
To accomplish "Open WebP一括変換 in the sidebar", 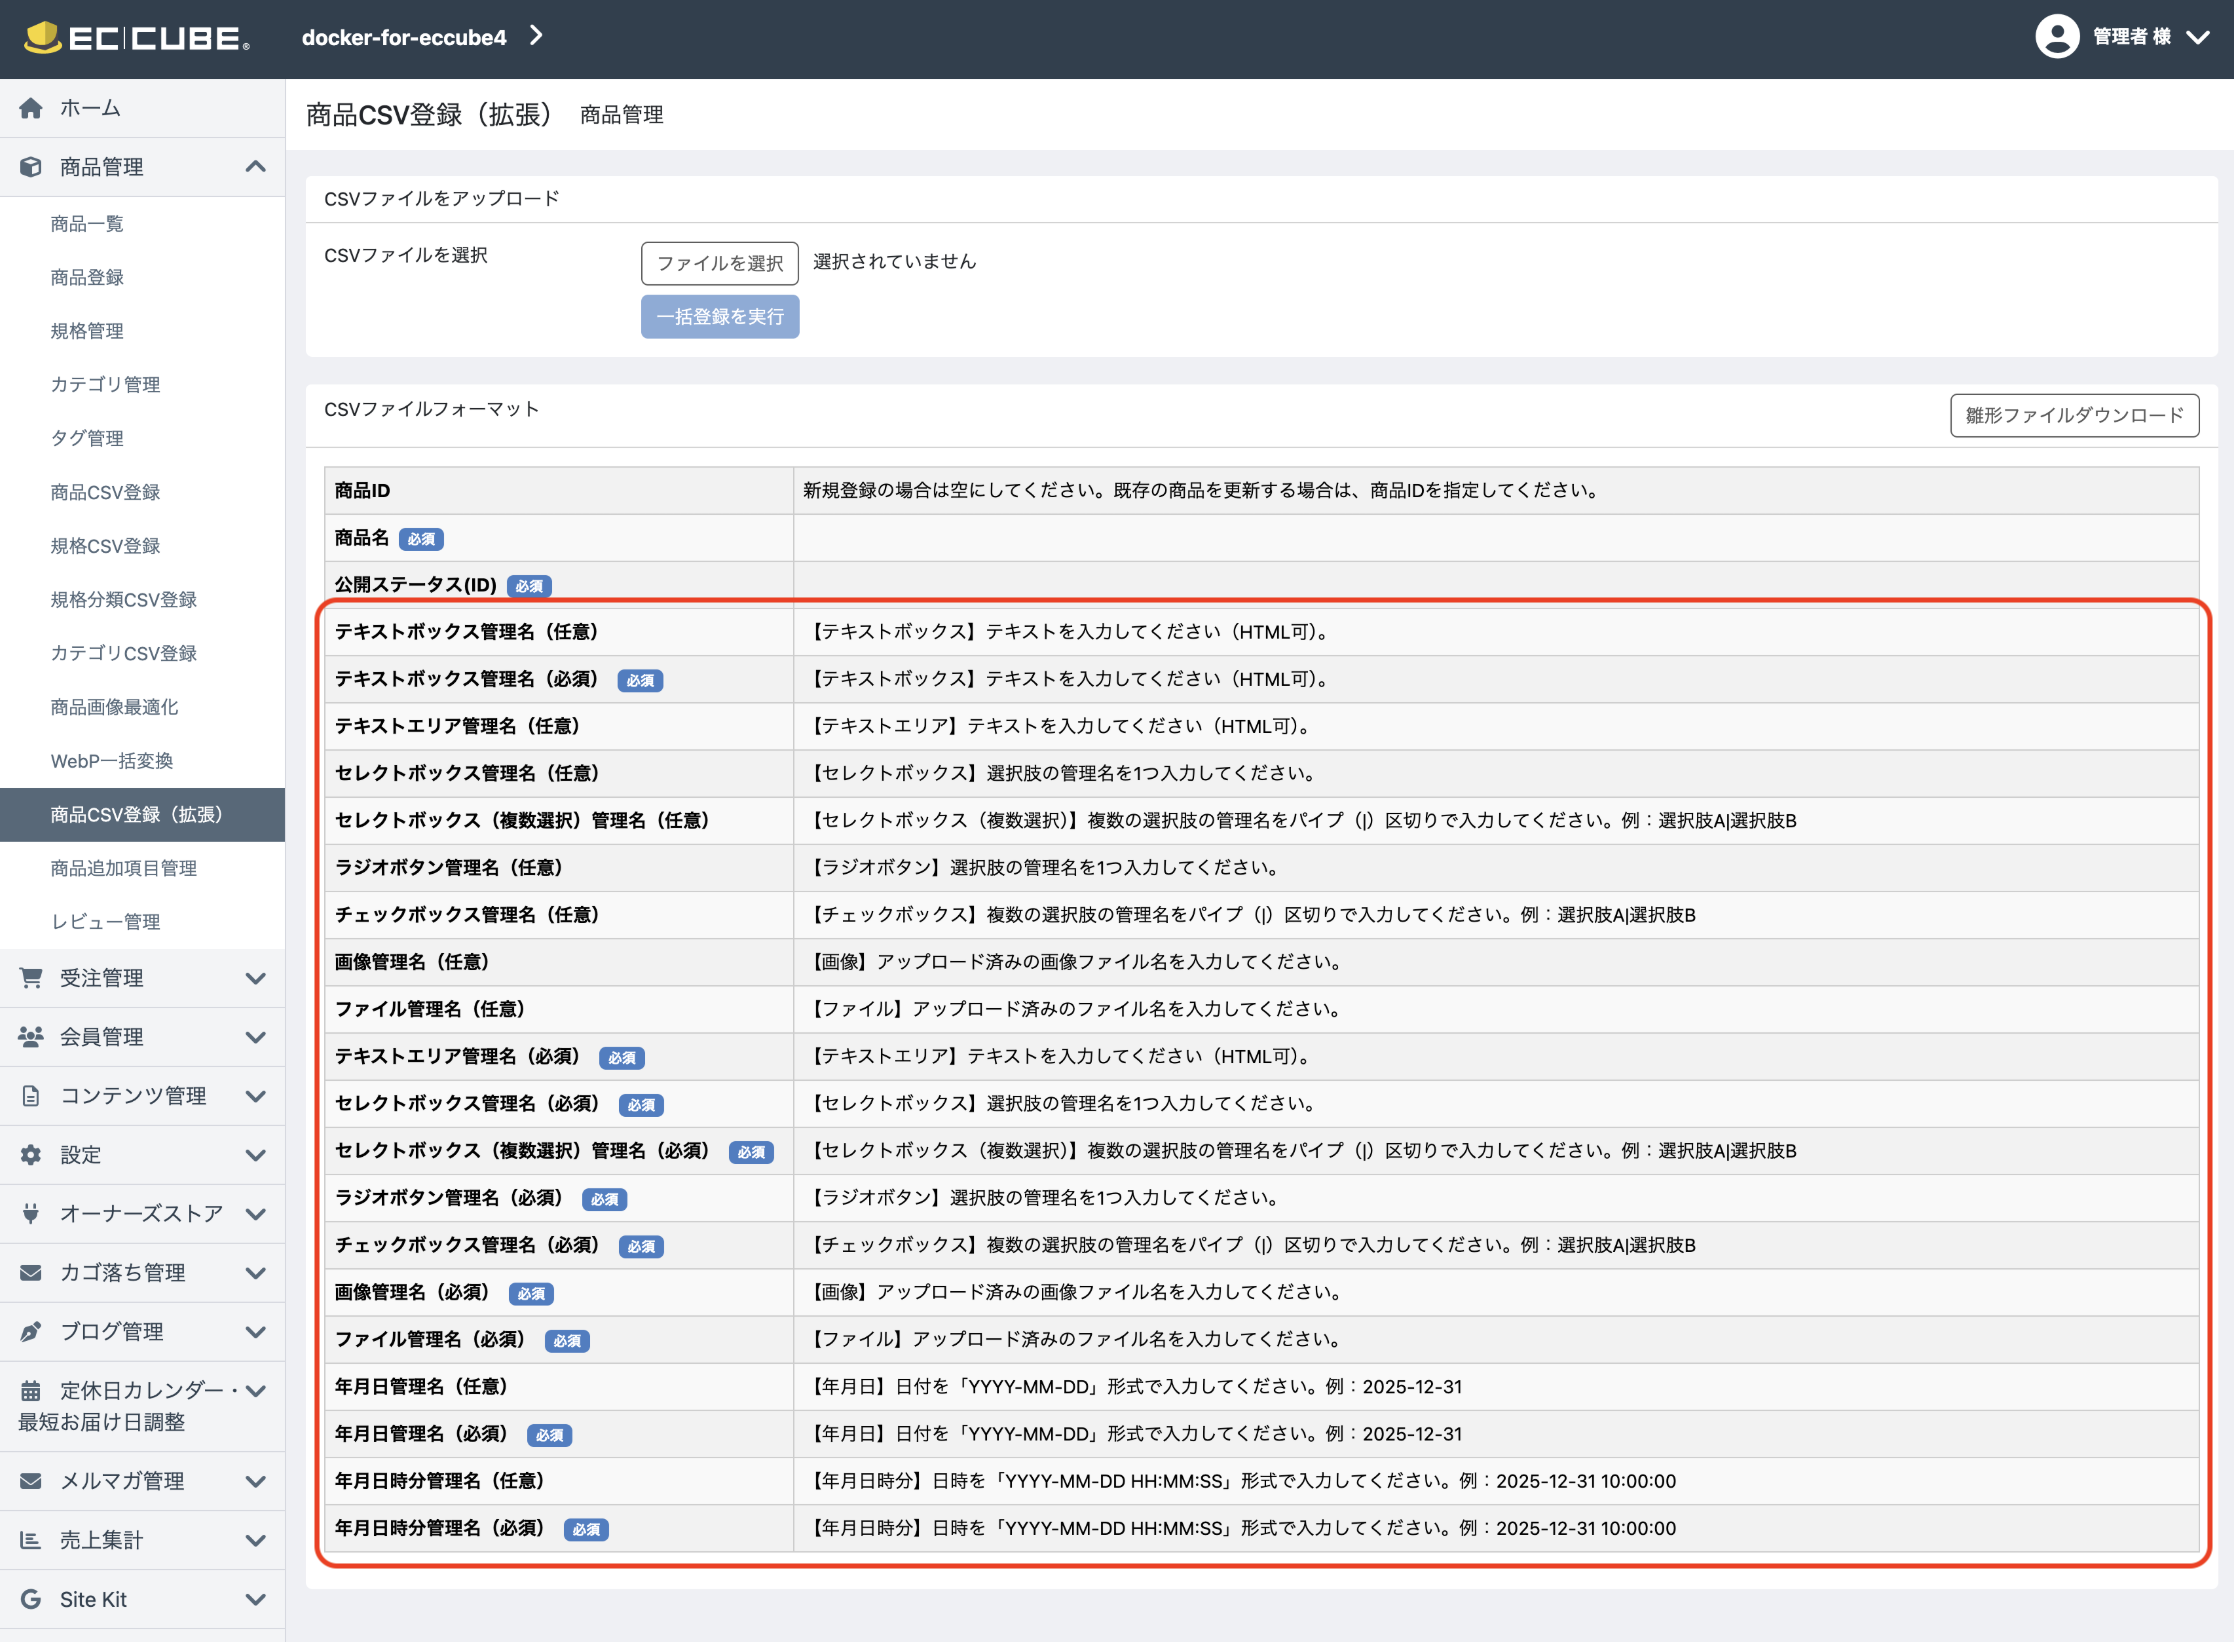I will coord(142,761).
